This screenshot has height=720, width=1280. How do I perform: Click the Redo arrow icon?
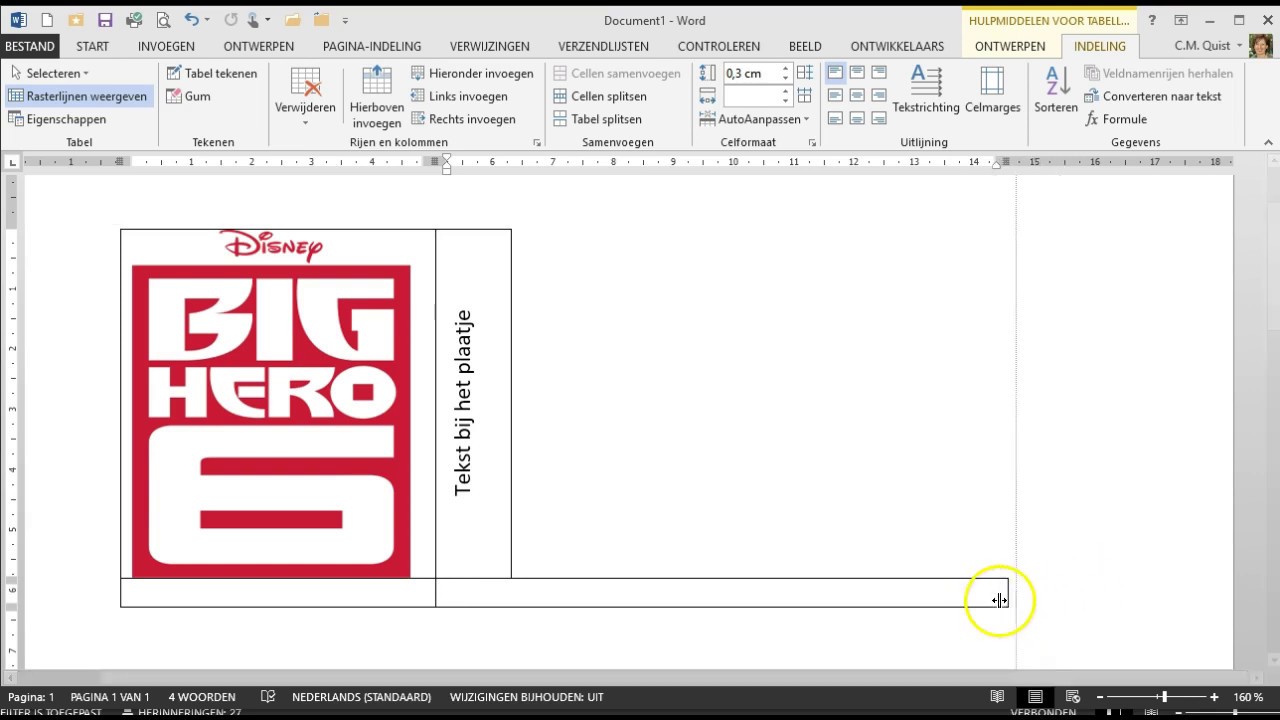(x=231, y=20)
